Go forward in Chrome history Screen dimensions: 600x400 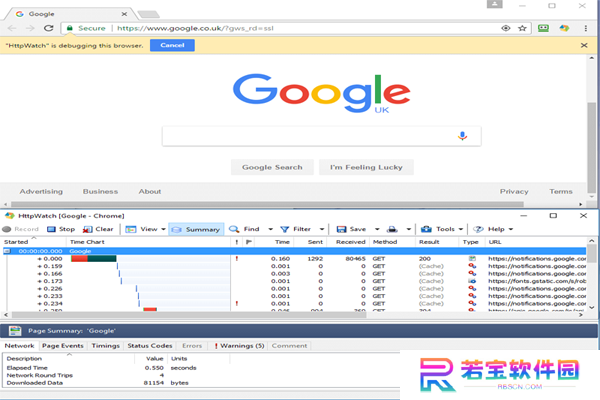pyautogui.click(x=30, y=28)
